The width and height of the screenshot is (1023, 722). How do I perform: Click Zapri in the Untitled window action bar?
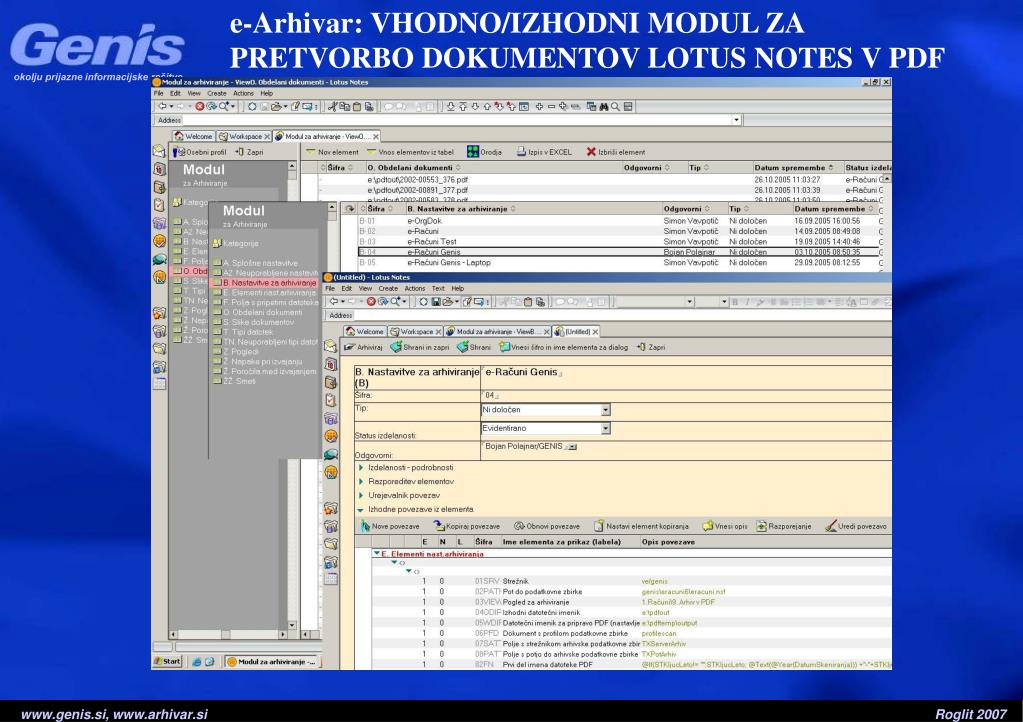[x=651, y=347]
